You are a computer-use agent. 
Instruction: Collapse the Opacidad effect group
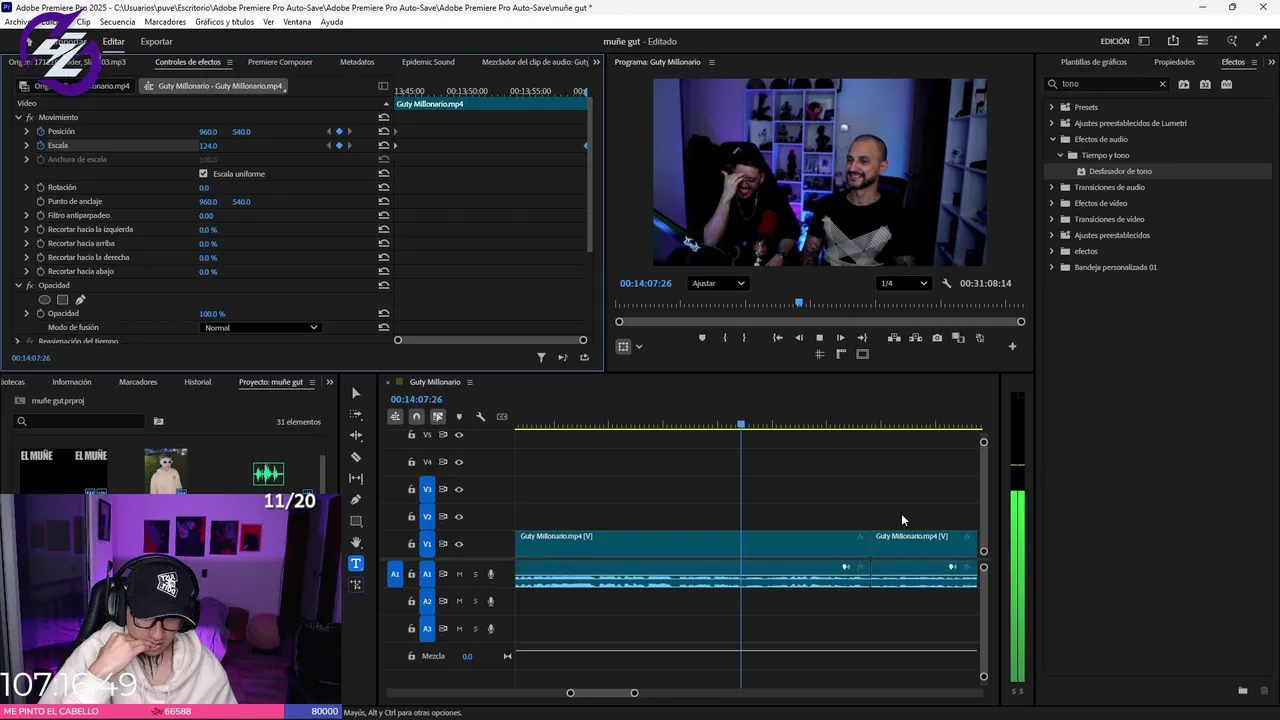pyautogui.click(x=18, y=285)
